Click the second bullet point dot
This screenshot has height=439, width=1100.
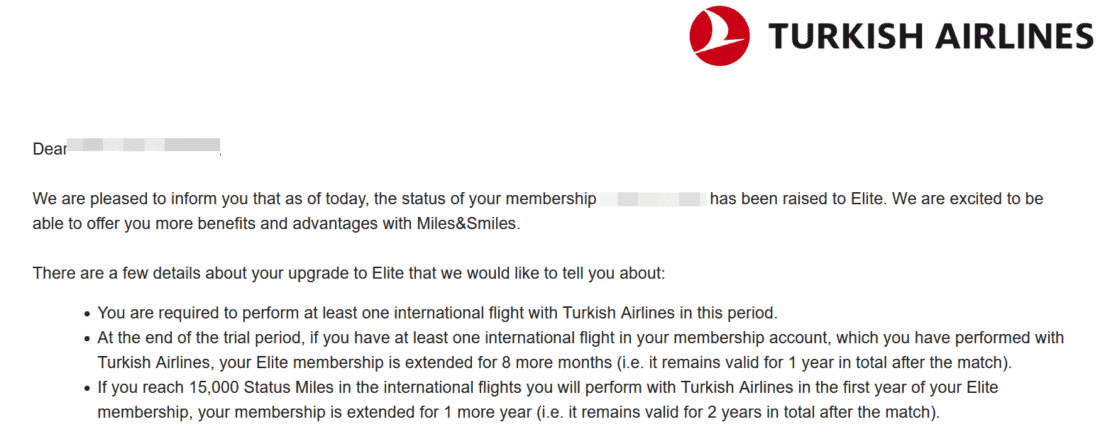point(88,338)
